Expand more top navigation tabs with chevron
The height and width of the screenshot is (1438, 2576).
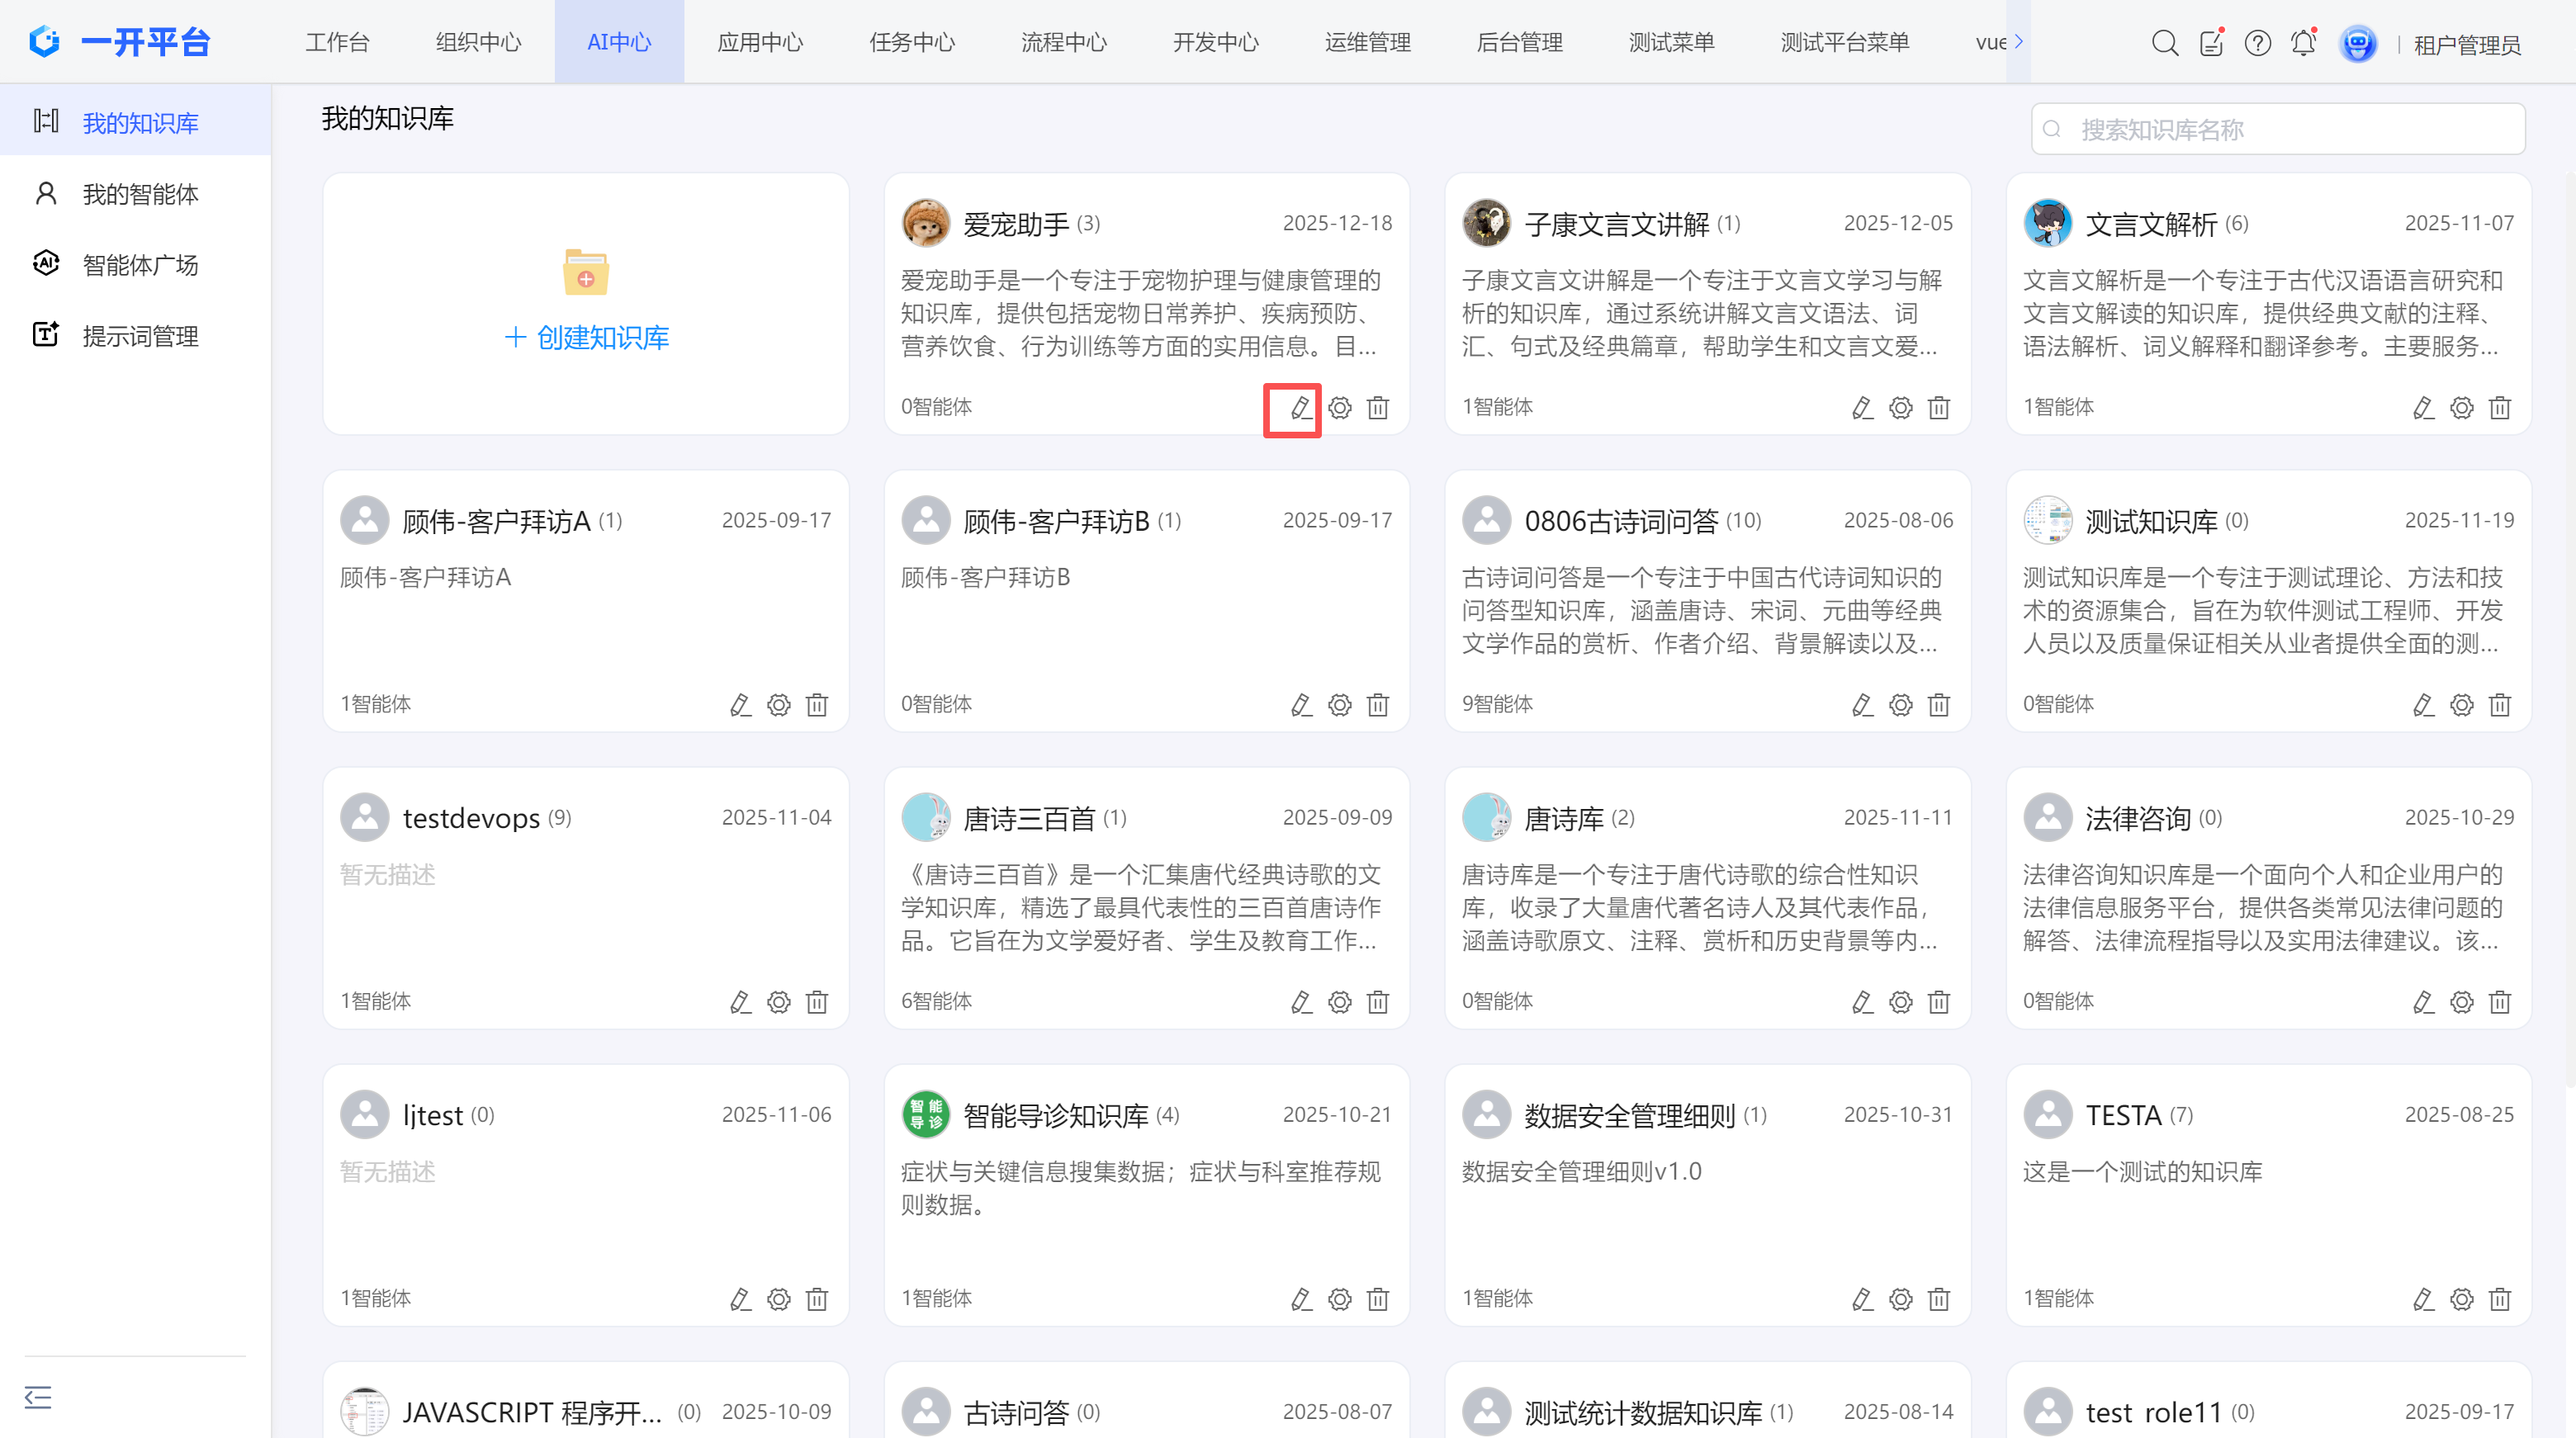[2019, 42]
